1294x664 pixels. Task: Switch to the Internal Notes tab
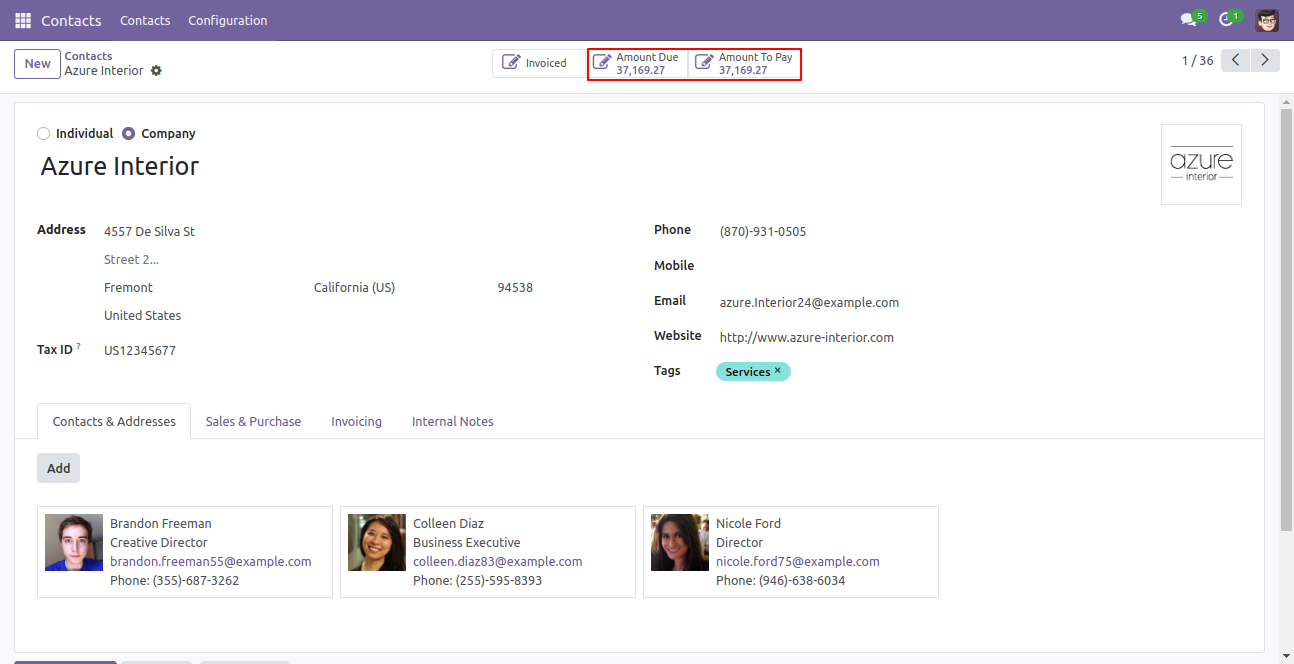453,422
